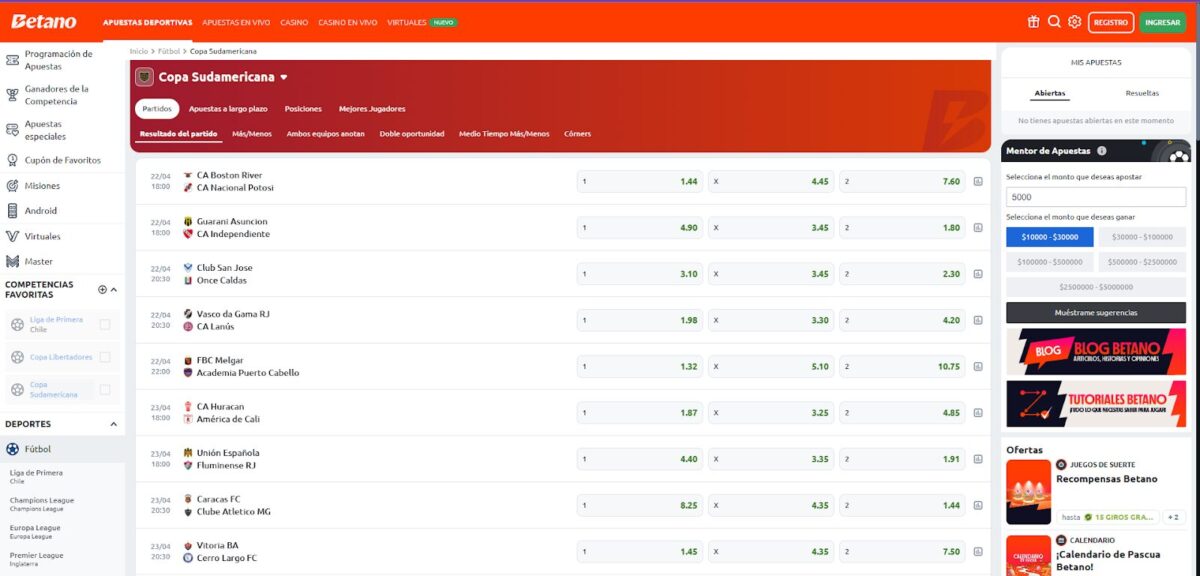Click the Betano logo
Image resolution: width=1200 pixels, height=576 pixels.
44,22
